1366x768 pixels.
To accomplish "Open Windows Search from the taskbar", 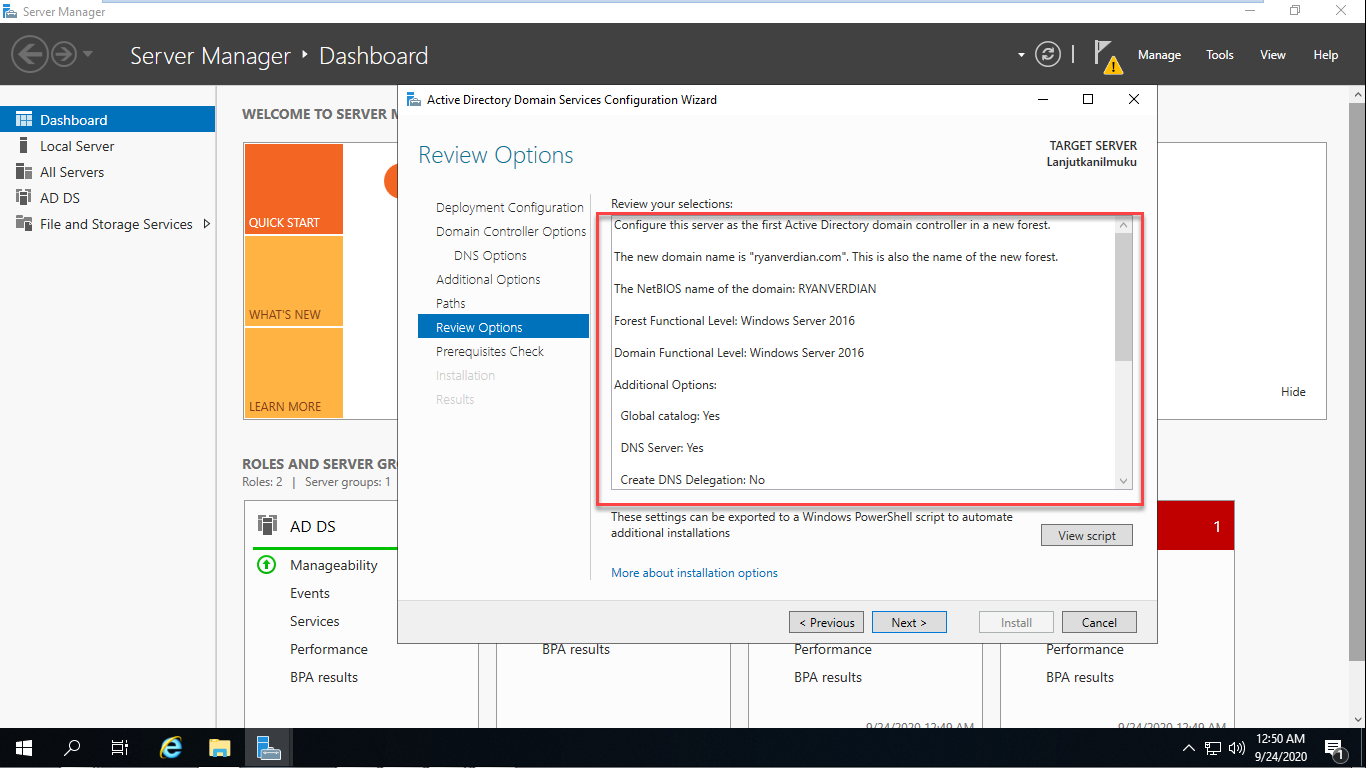I will (x=70, y=747).
